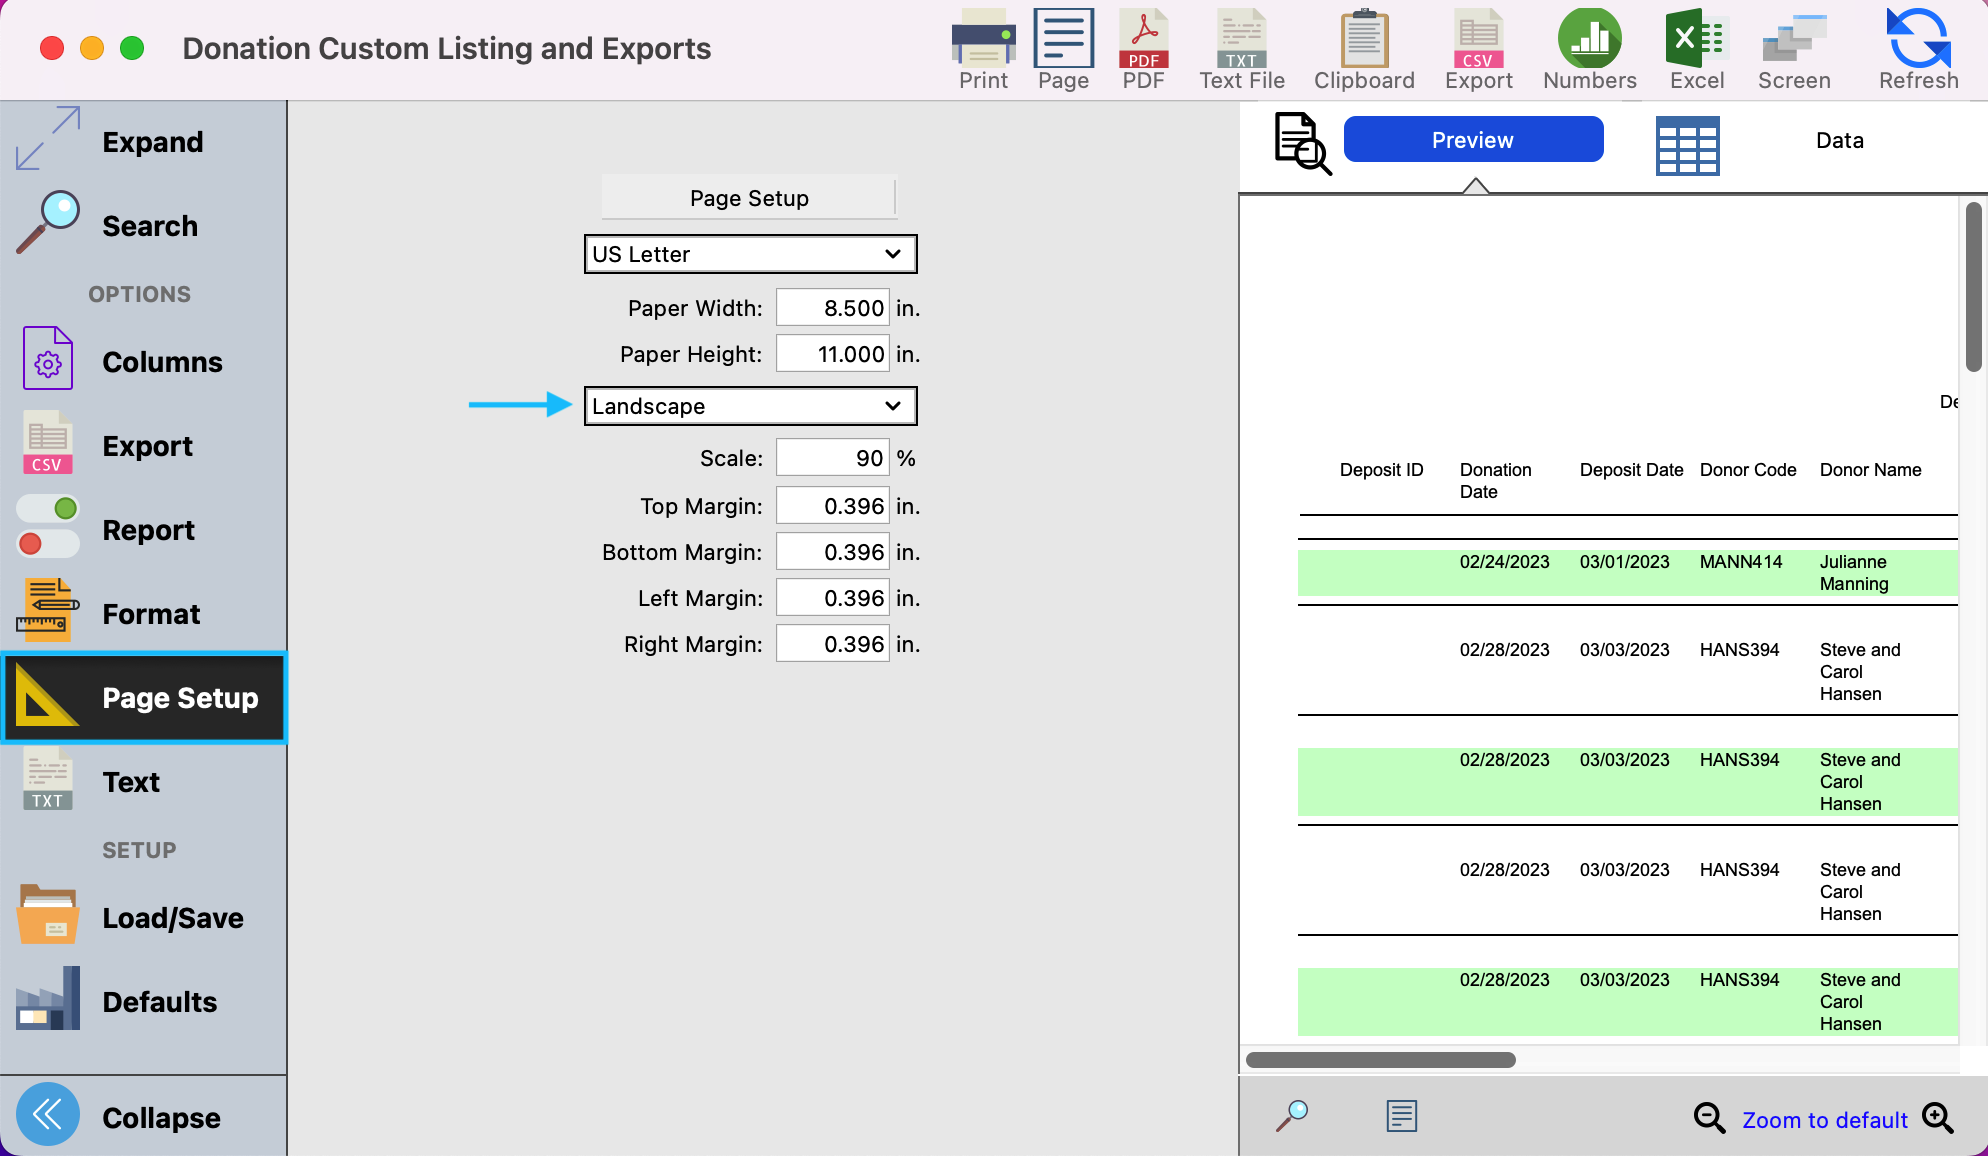Click the CSV Export toolbar icon
Screen dimensions: 1988x1156
tap(1478, 50)
